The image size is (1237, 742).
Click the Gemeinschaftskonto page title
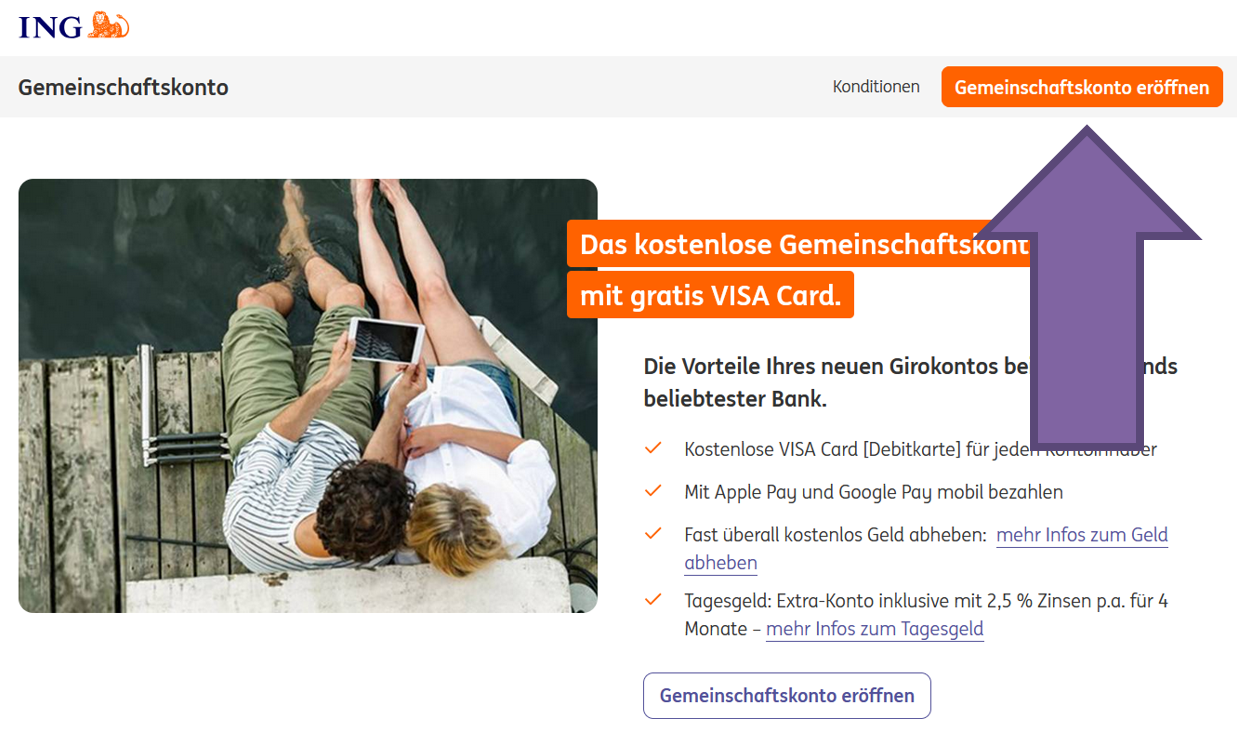(123, 87)
